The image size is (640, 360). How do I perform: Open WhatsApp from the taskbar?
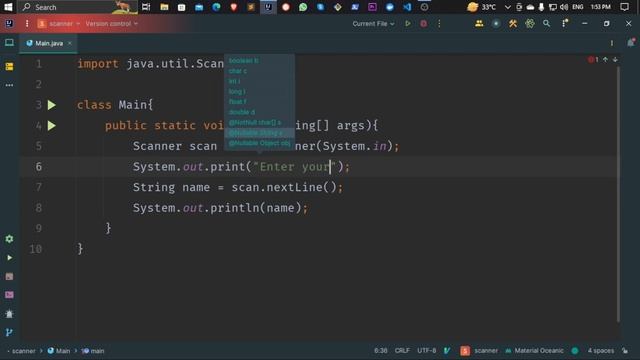[x=303, y=7]
